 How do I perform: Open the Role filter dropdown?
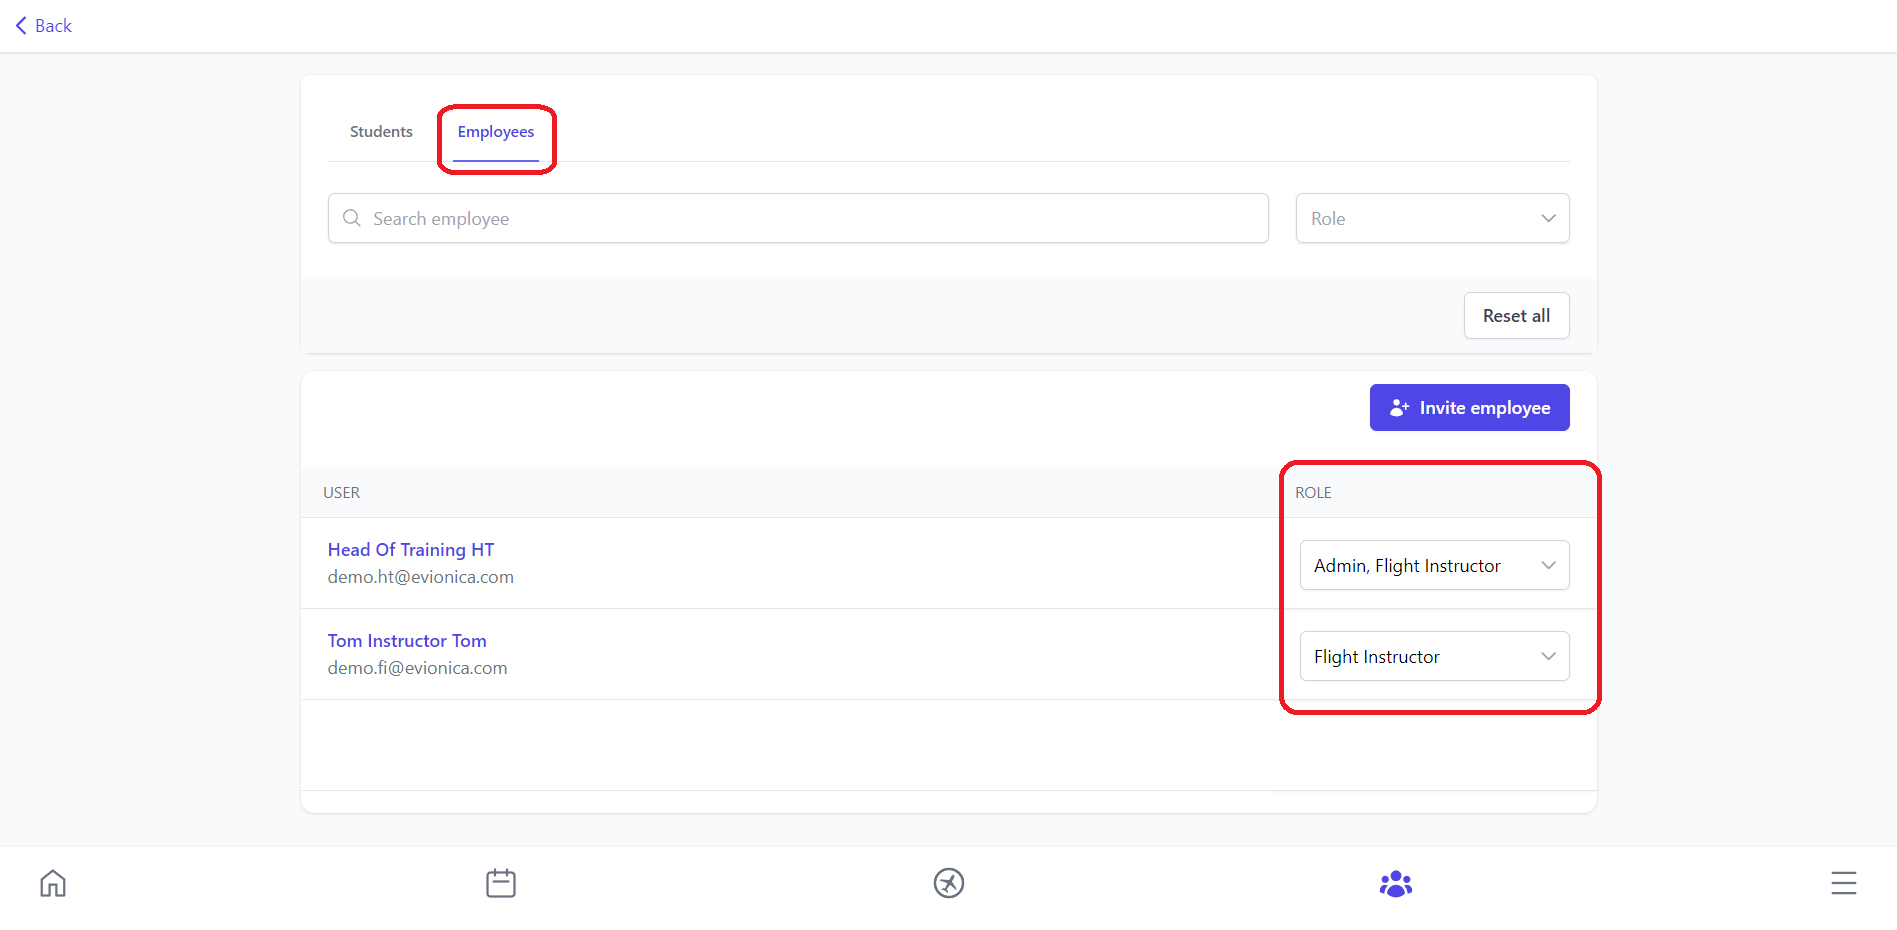[x=1432, y=218]
